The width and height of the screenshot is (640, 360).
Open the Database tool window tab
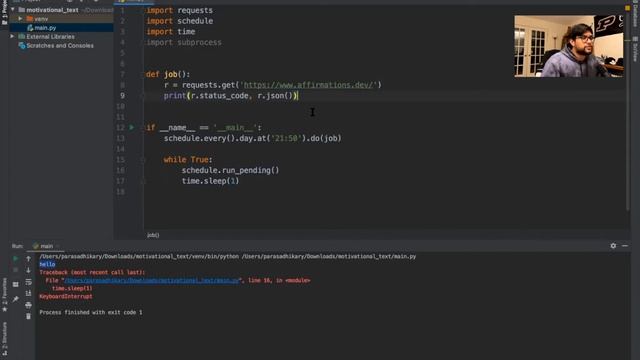(x=635, y=14)
